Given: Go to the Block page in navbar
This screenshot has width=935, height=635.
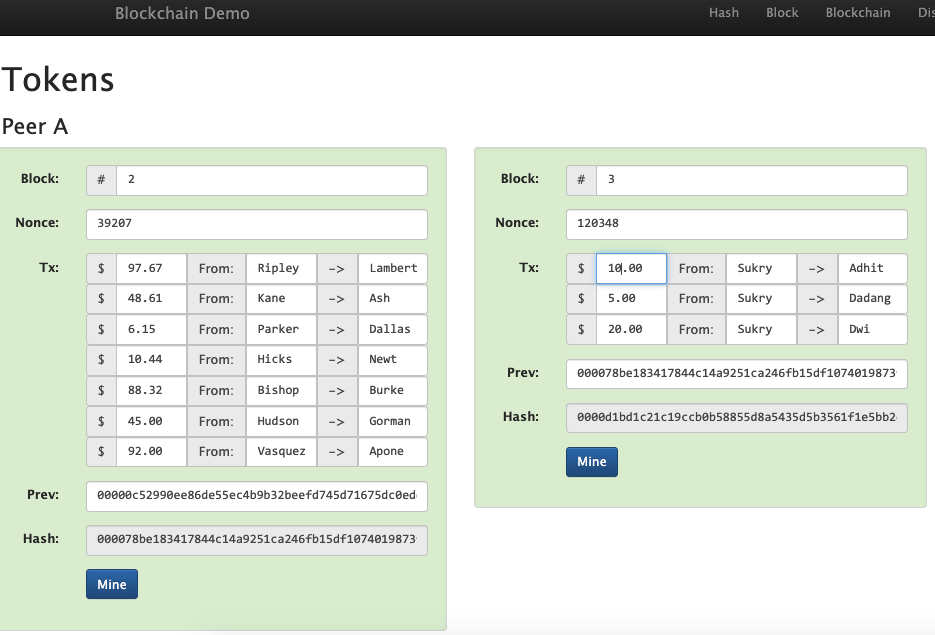Looking at the screenshot, I should tap(782, 13).
